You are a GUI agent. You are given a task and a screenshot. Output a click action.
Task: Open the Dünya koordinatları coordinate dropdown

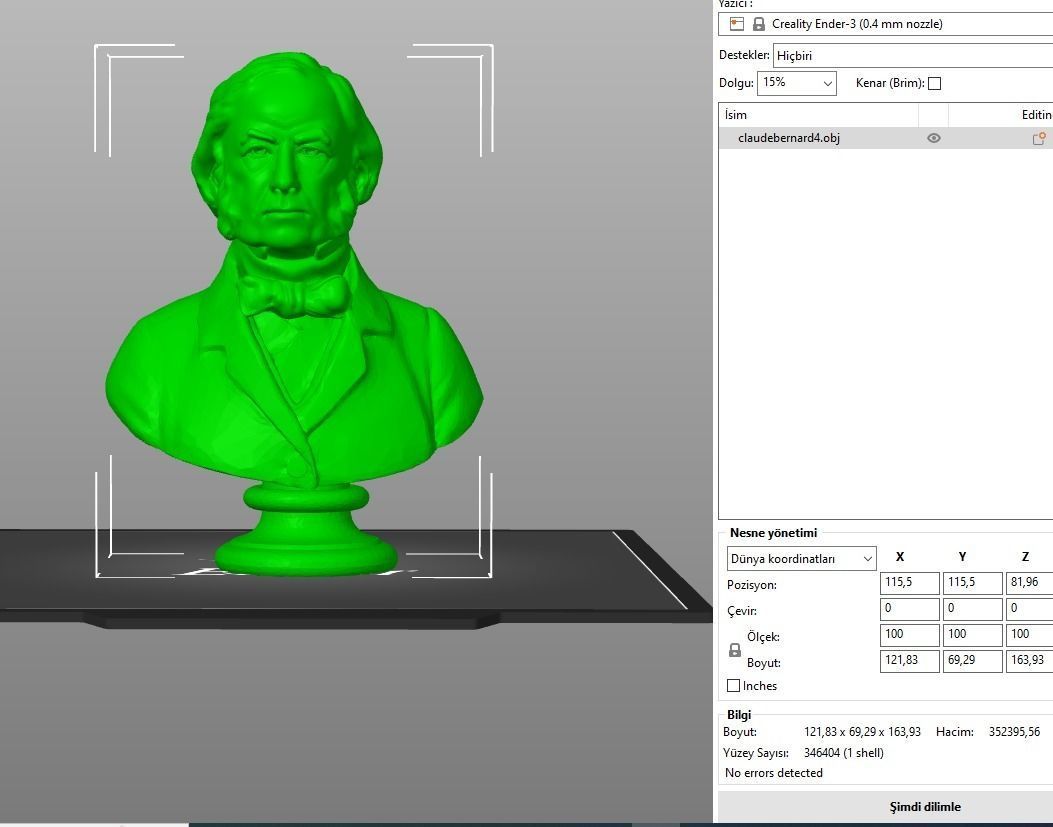tap(801, 558)
